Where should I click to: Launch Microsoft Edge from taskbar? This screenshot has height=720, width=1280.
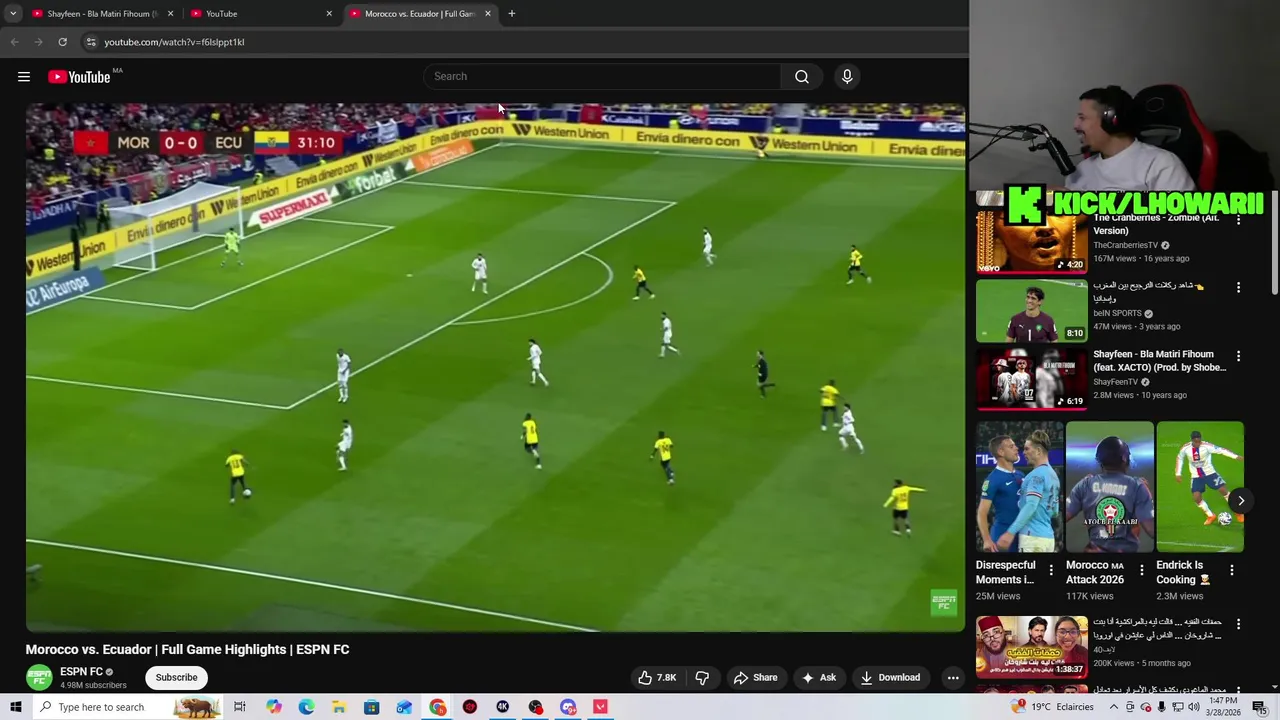(x=306, y=707)
